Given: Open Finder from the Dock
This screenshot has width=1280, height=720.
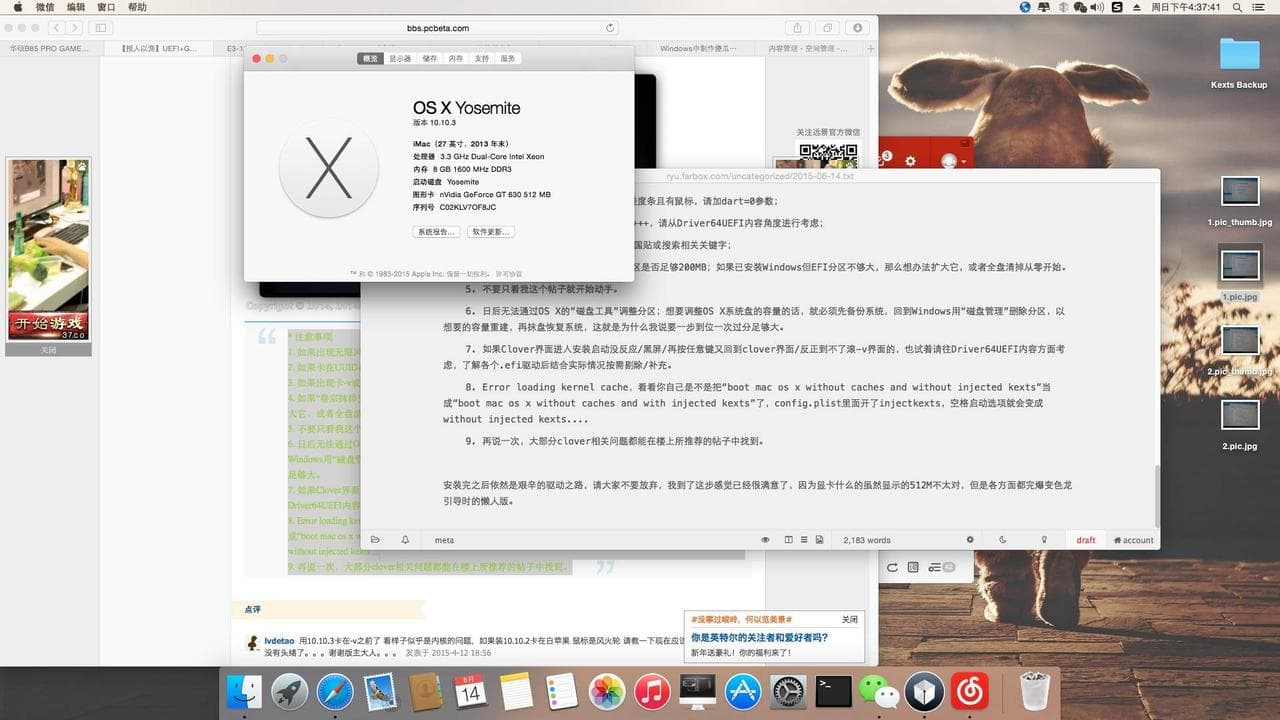Looking at the screenshot, I should 245,691.
